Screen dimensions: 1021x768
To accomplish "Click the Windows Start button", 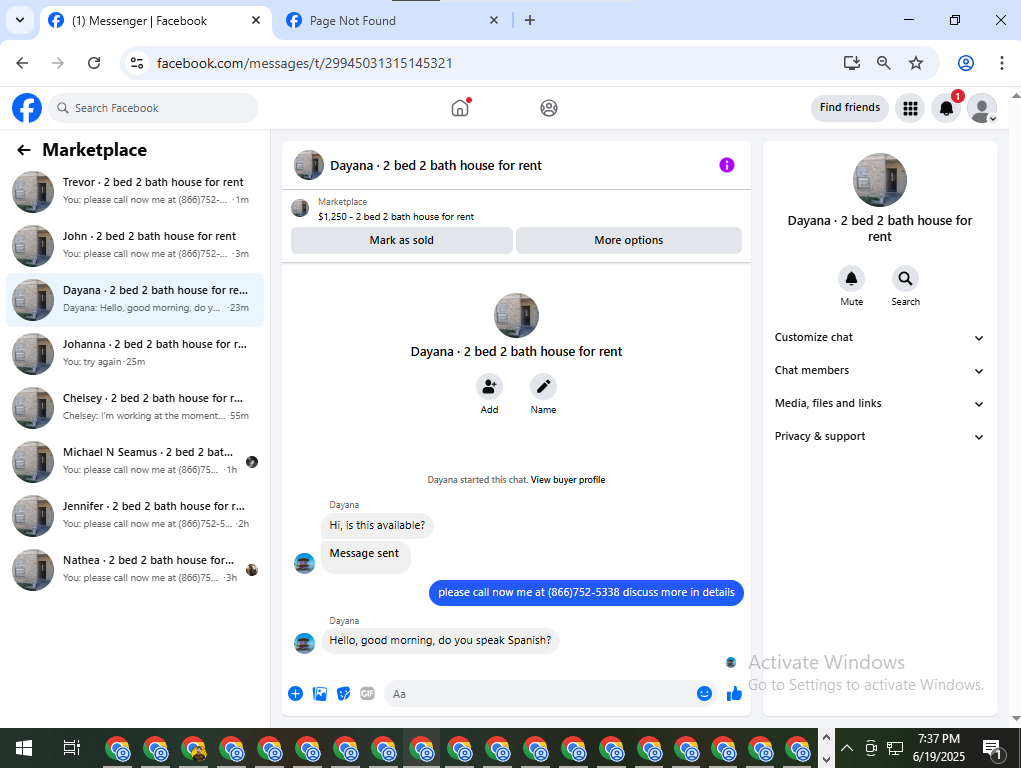I will 24,748.
